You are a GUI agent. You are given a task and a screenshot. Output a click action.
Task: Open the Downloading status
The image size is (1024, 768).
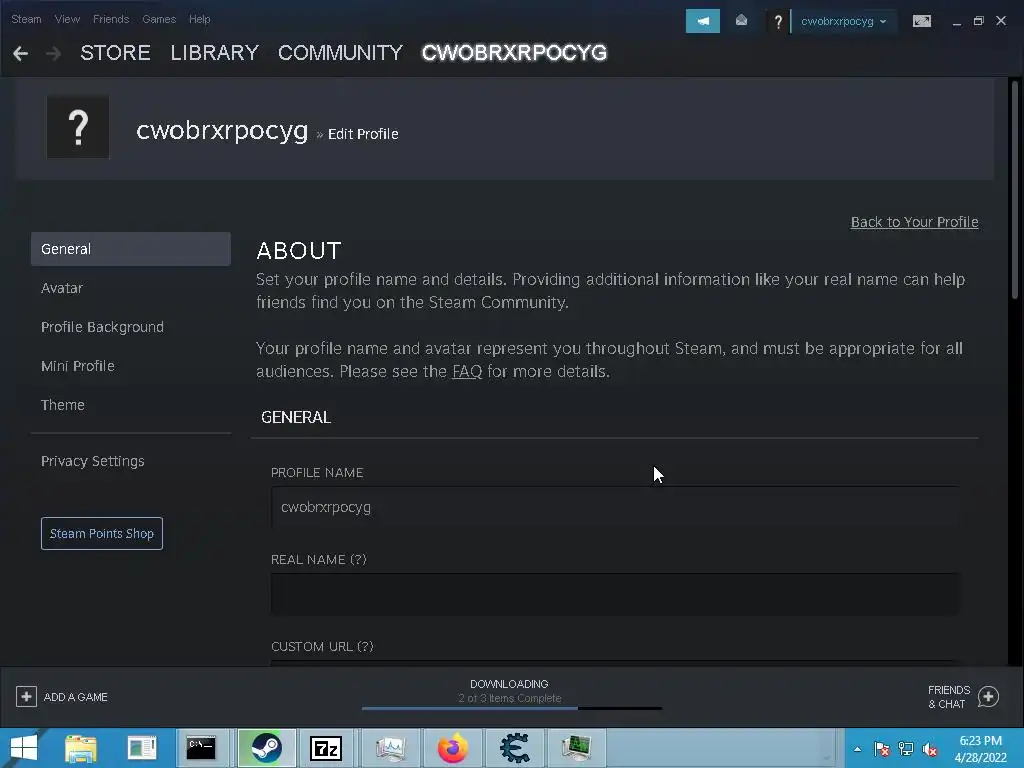tap(509, 684)
